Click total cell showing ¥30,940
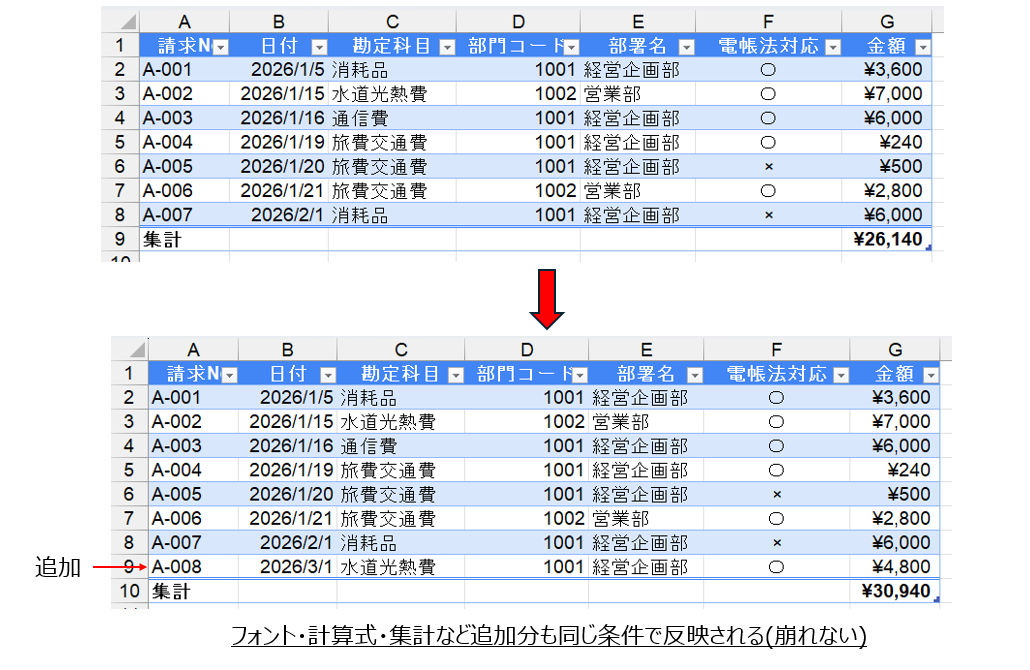 895,592
